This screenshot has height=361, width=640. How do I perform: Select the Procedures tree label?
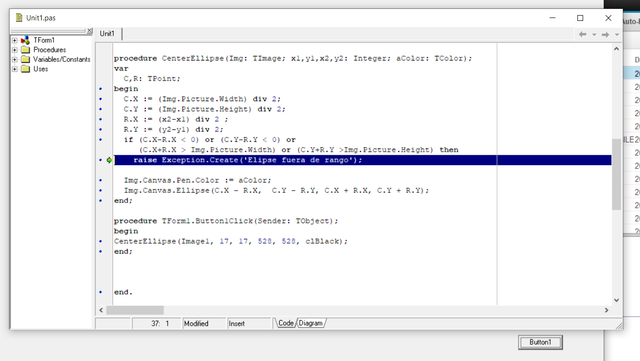click(49, 50)
